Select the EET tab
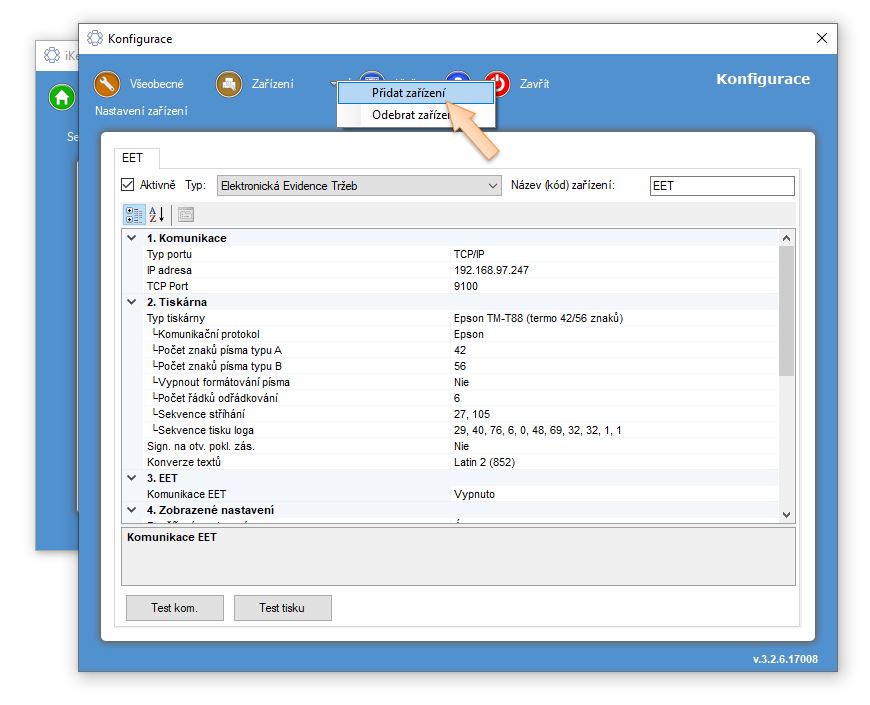 (x=132, y=158)
